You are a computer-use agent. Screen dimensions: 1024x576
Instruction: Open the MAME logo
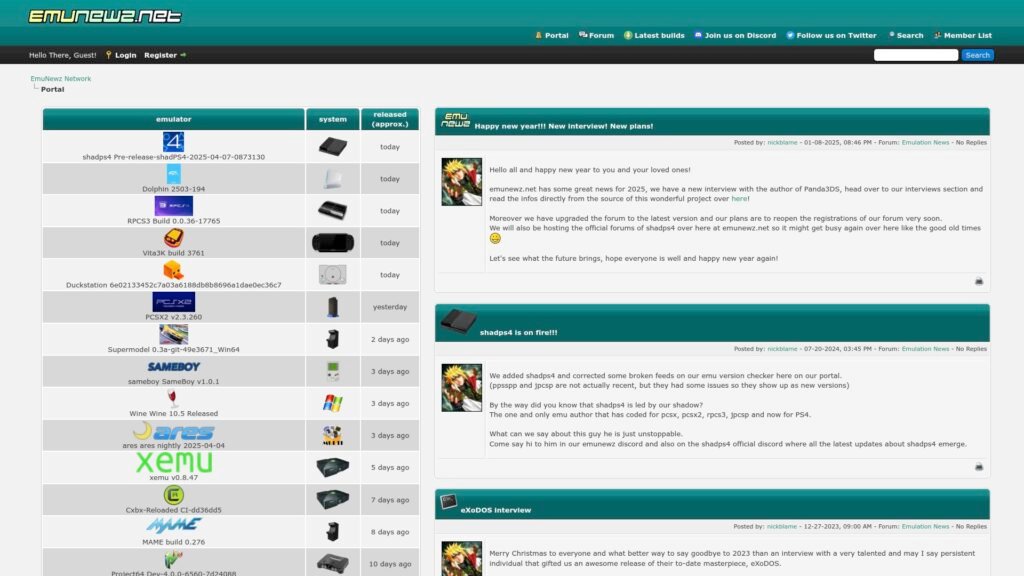tap(174, 526)
